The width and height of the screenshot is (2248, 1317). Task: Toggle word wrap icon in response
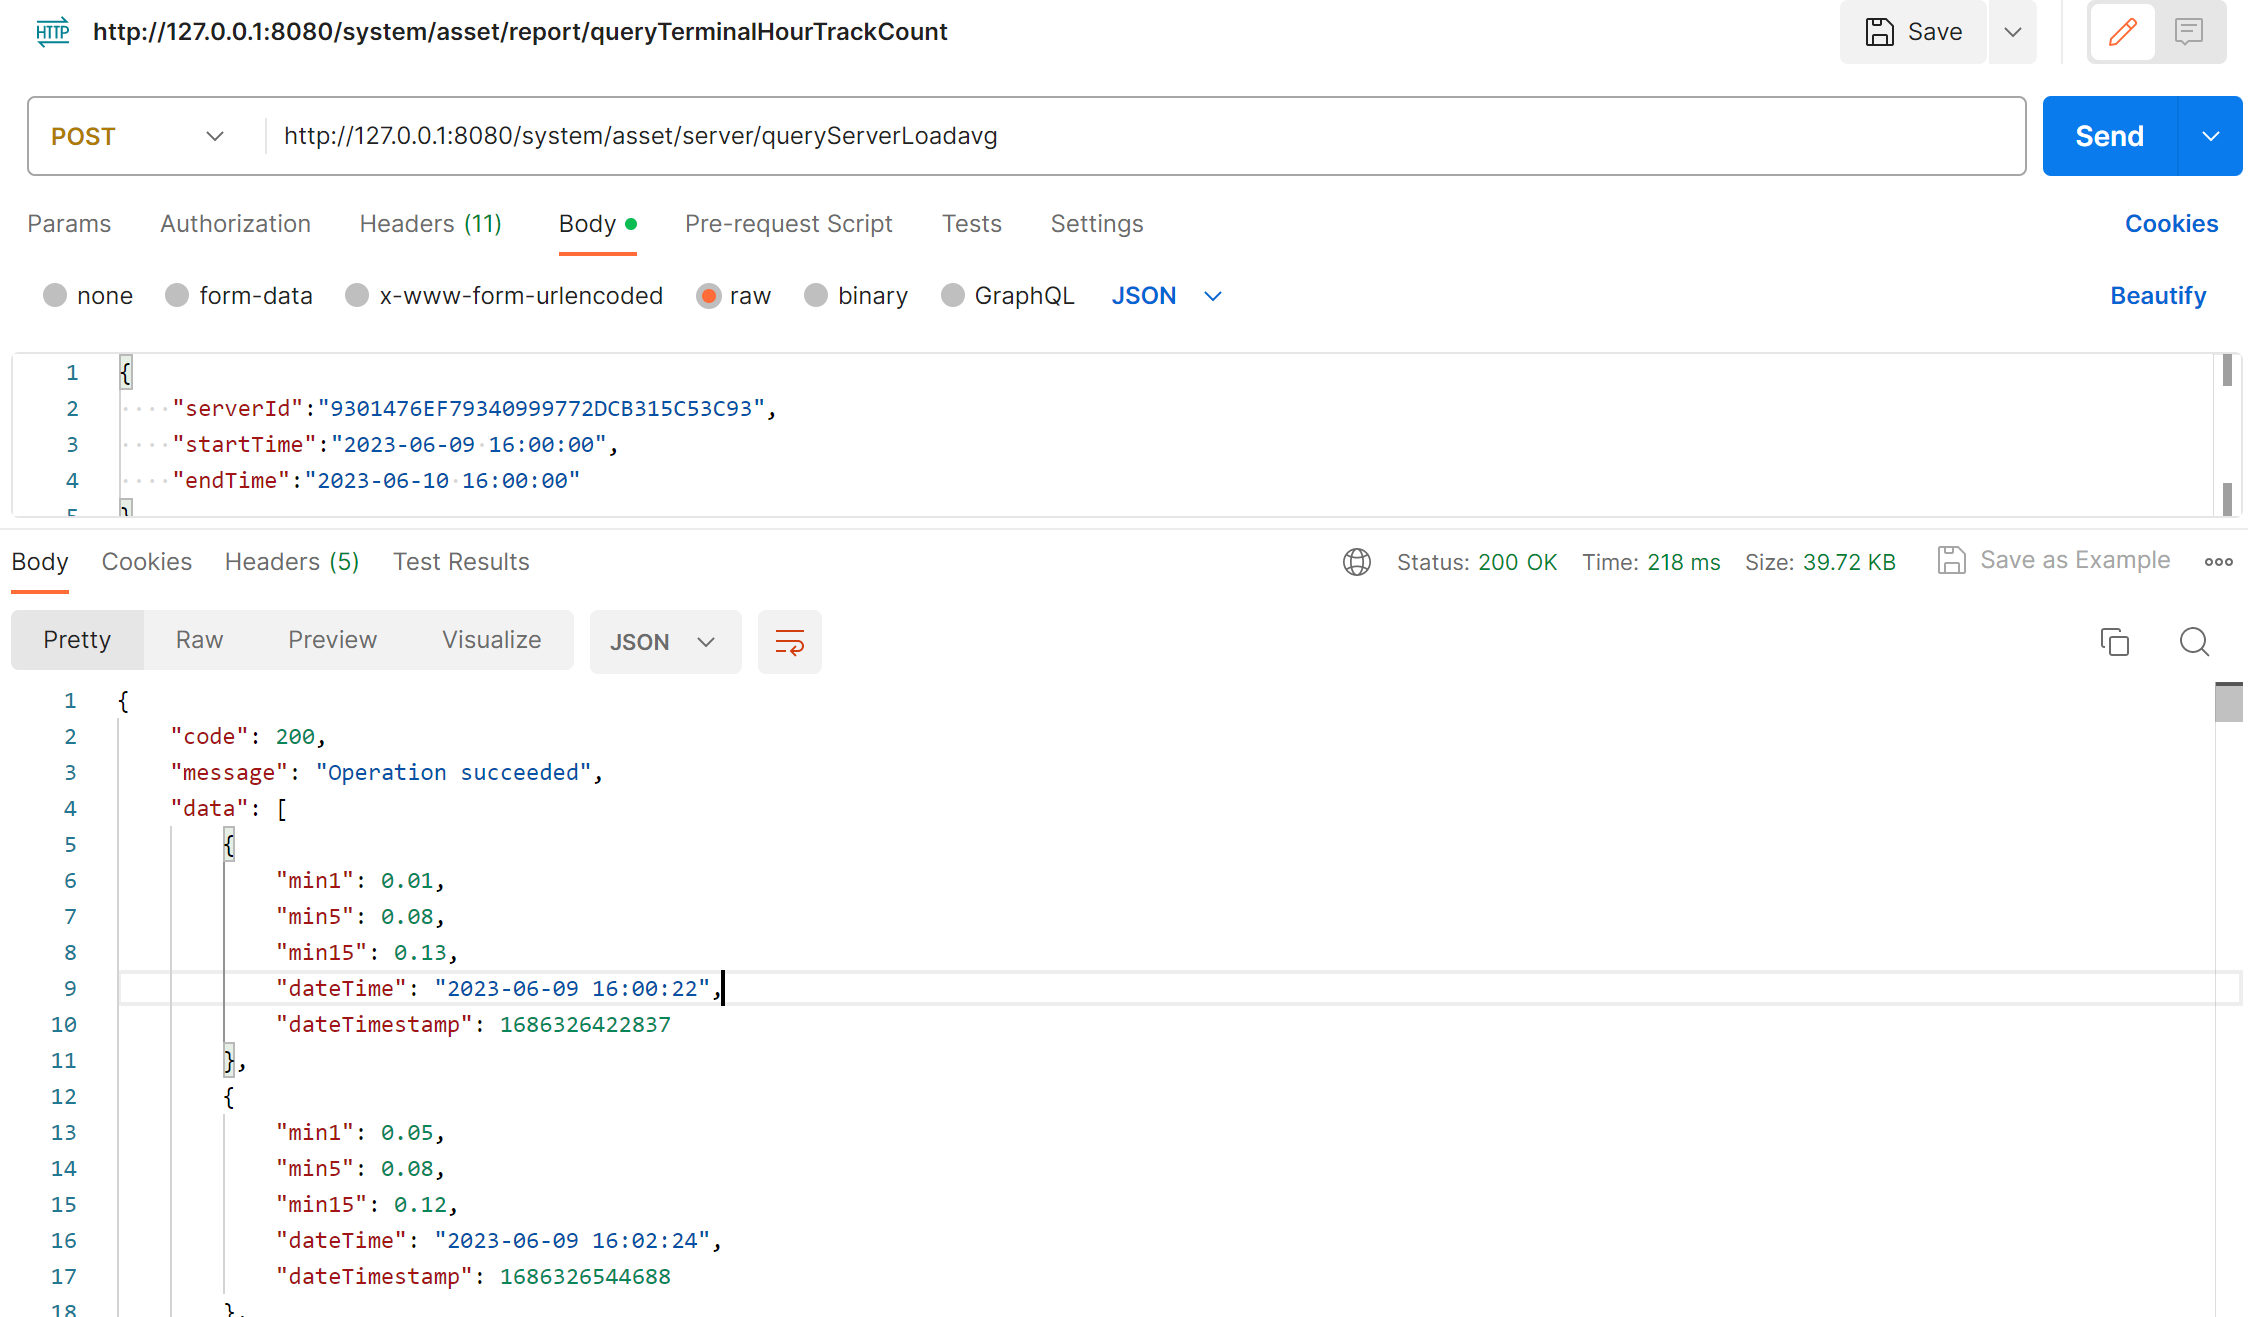click(x=789, y=642)
